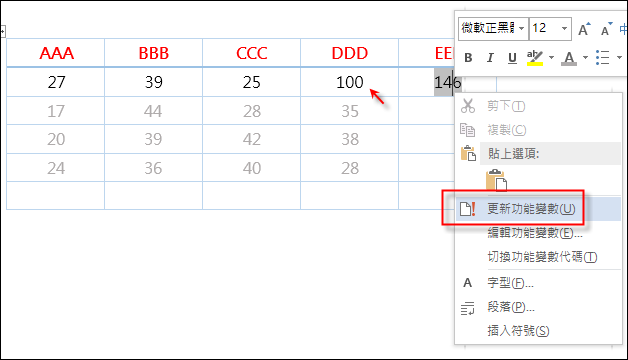Select 切換功能變數代碼(T) menu item
The width and height of the screenshot is (628, 360).
(538, 257)
